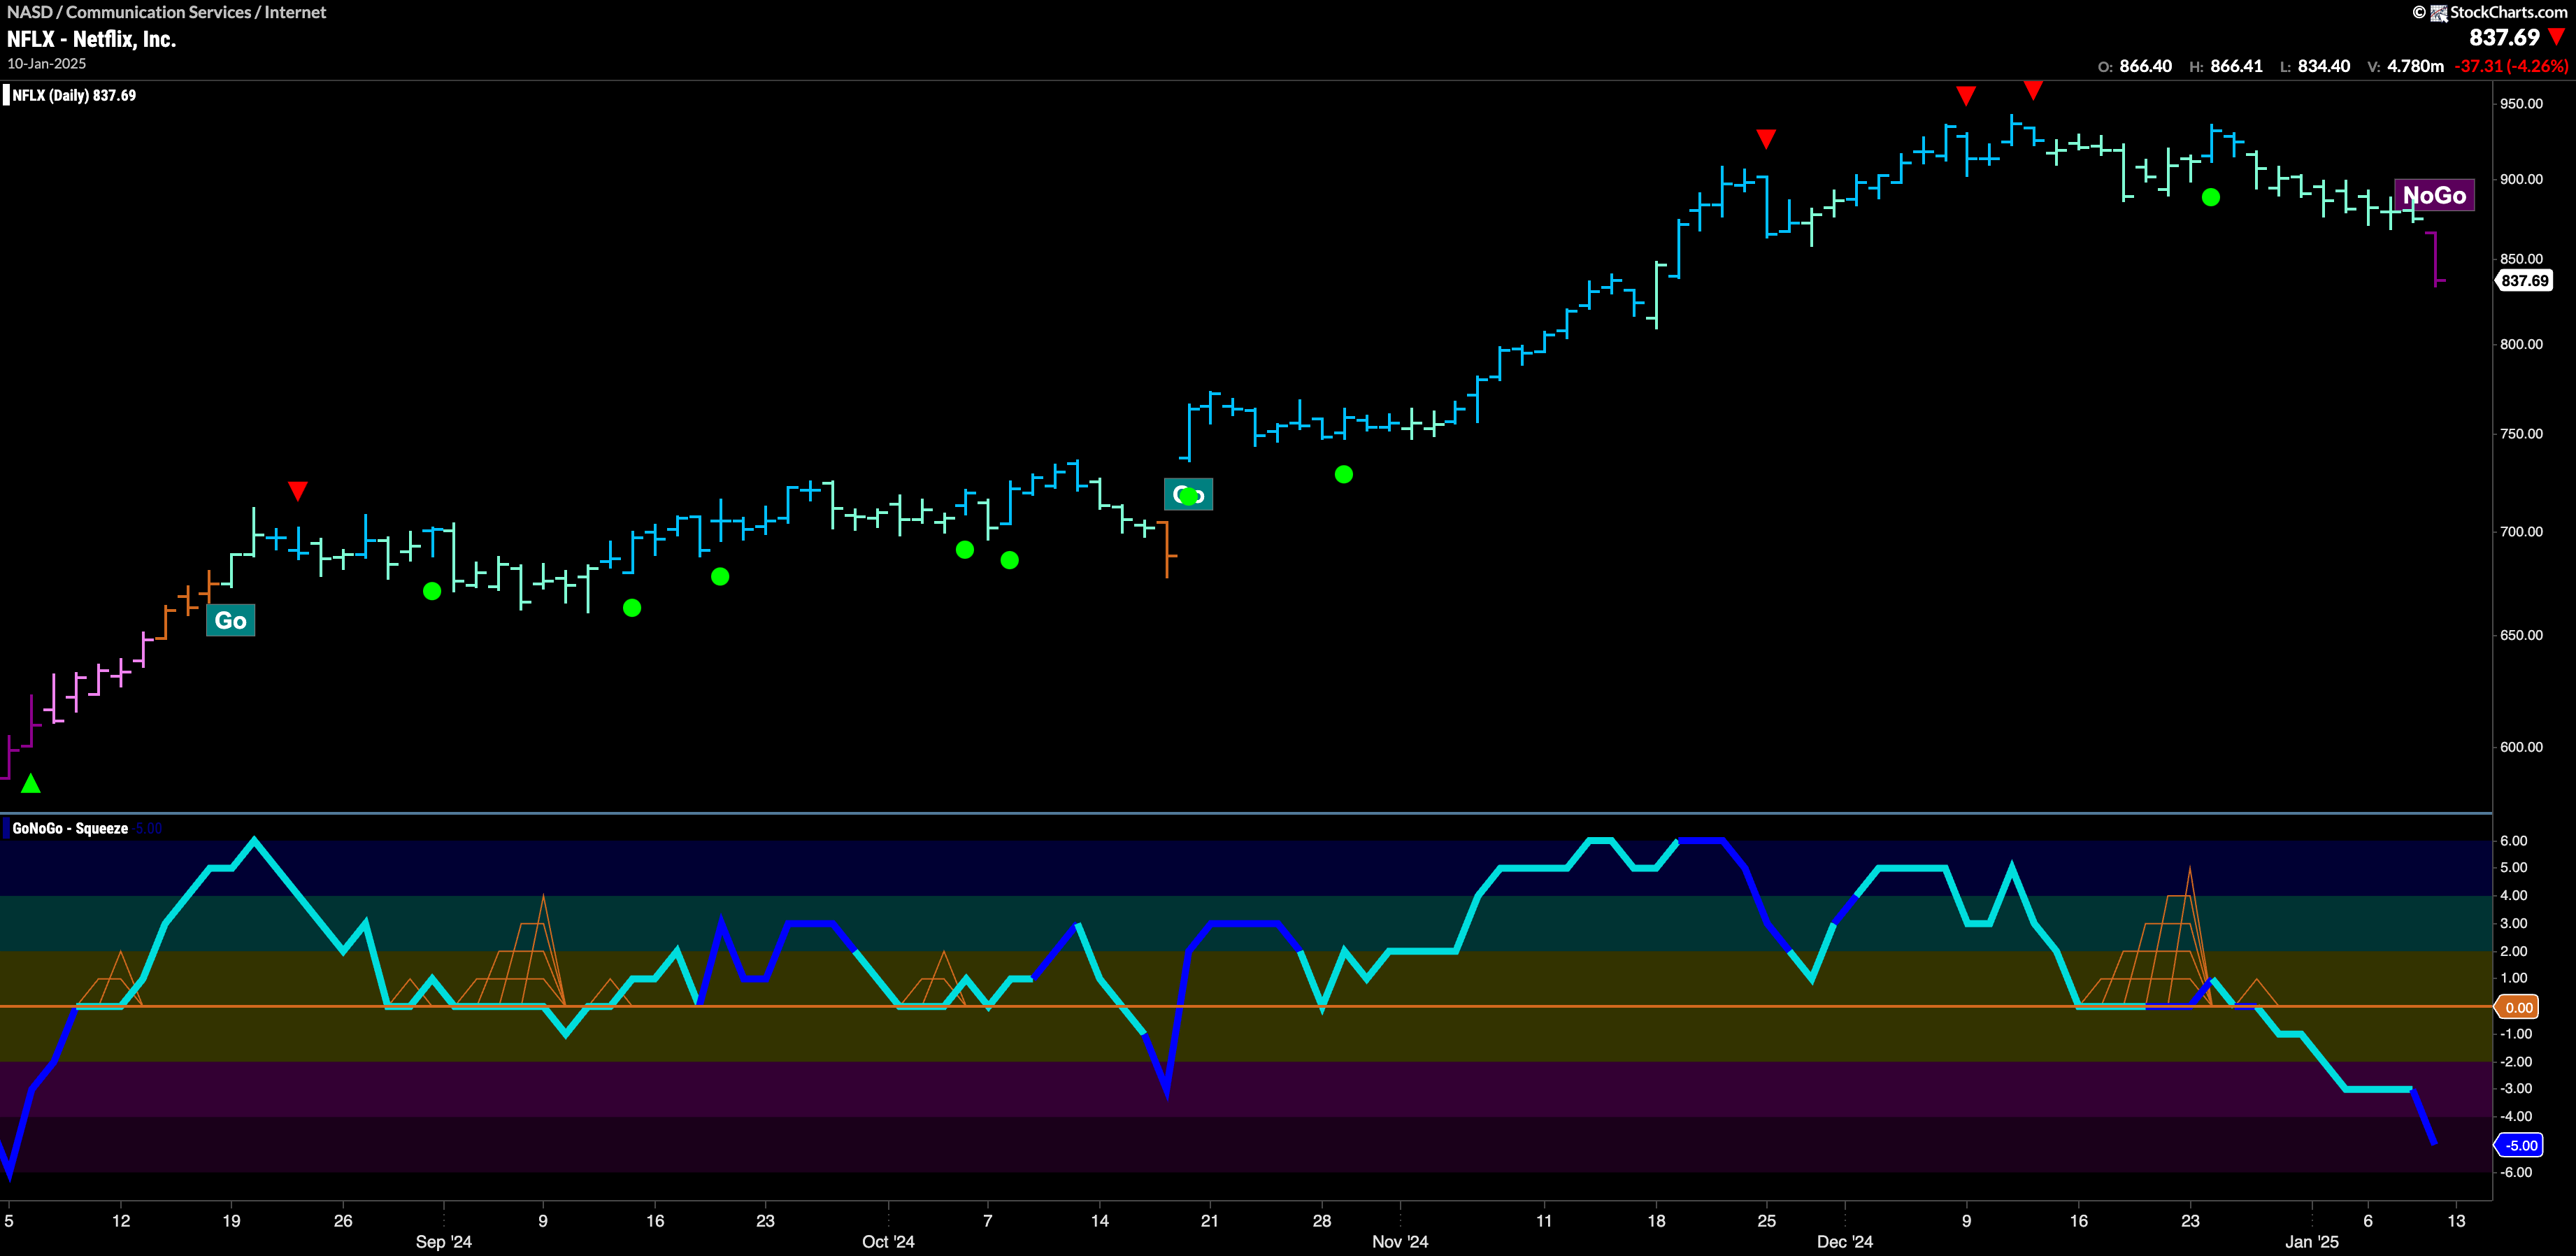Click the last price 837.69 at top right
Screen dimensions: 2576x1256
pos(2504,37)
